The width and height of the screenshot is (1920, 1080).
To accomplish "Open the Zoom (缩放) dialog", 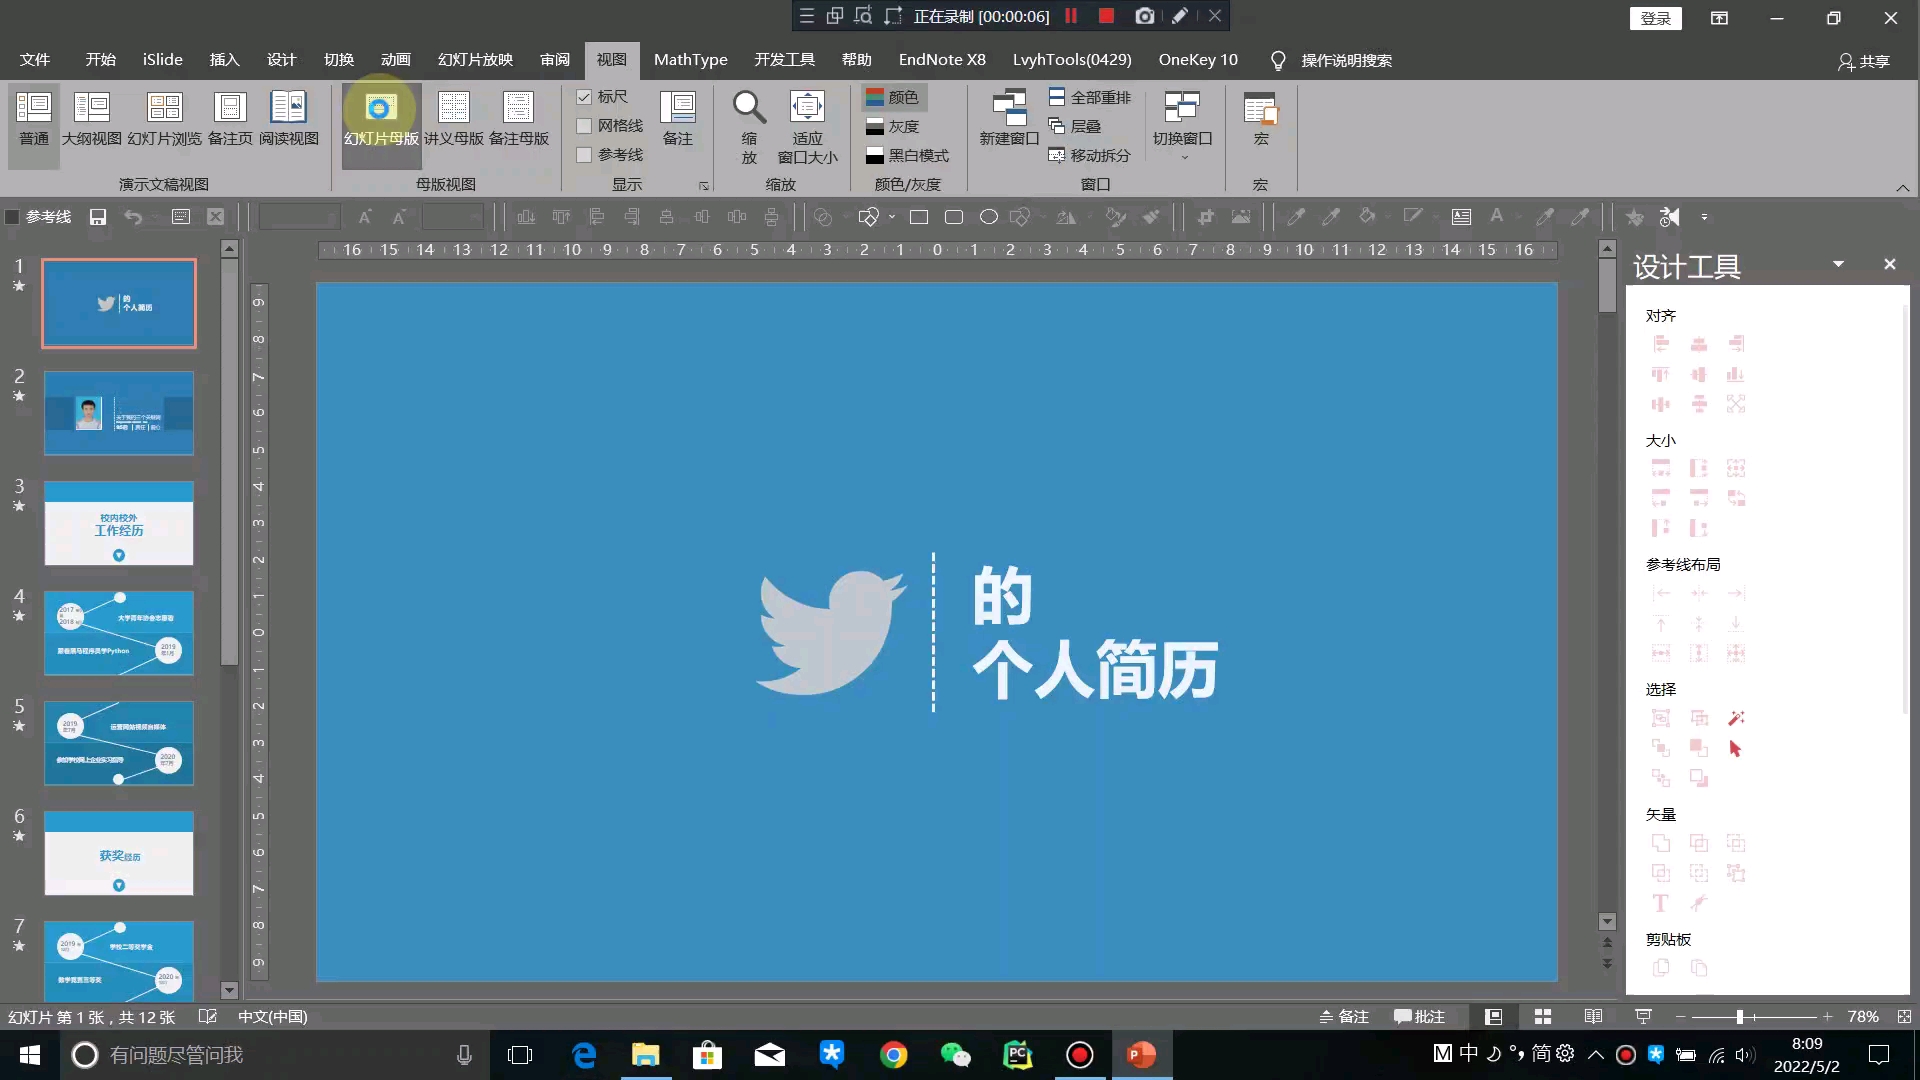I will coord(749,127).
